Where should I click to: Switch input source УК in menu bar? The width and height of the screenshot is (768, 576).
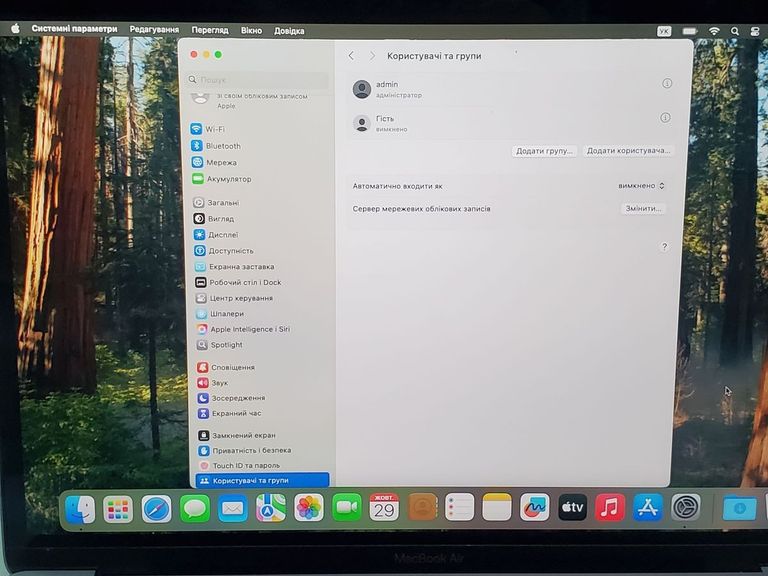click(x=664, y=31)
